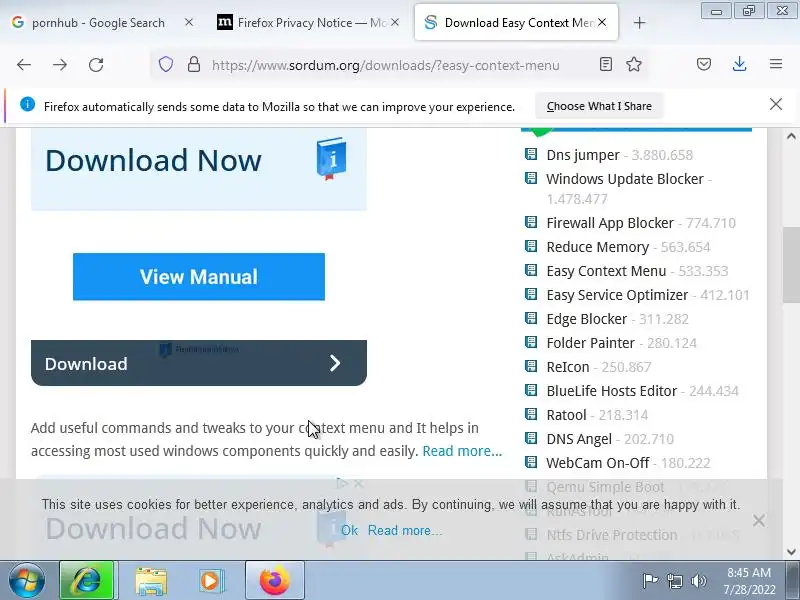Open the Read more… link
The image size is (800, 600).
[462, 451]
